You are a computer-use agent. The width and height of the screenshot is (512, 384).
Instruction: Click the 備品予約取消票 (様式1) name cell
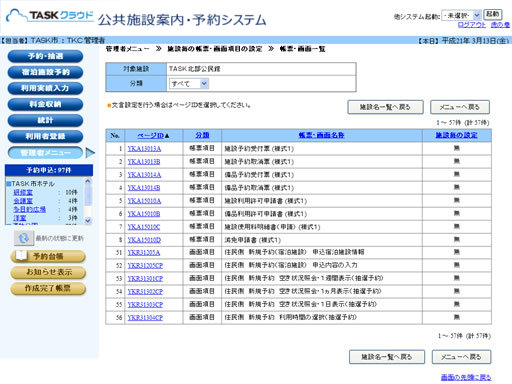coord(322,188)
